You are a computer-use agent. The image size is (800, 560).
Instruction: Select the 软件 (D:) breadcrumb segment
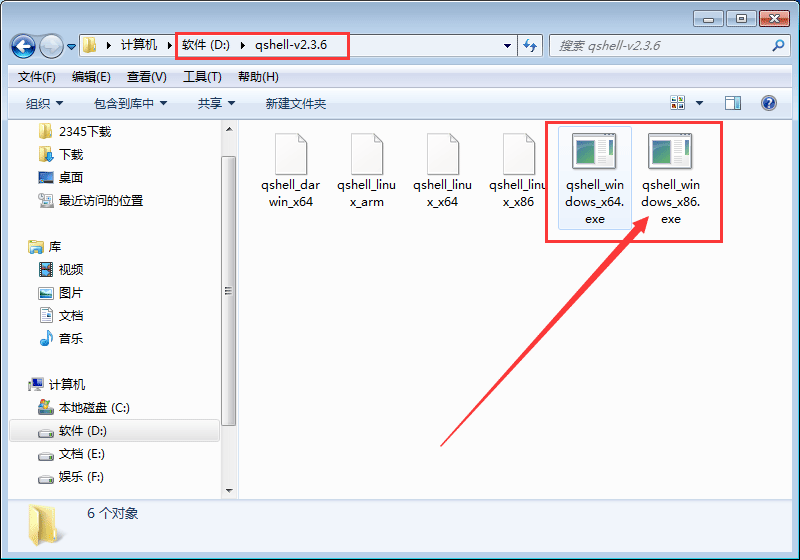206,45
